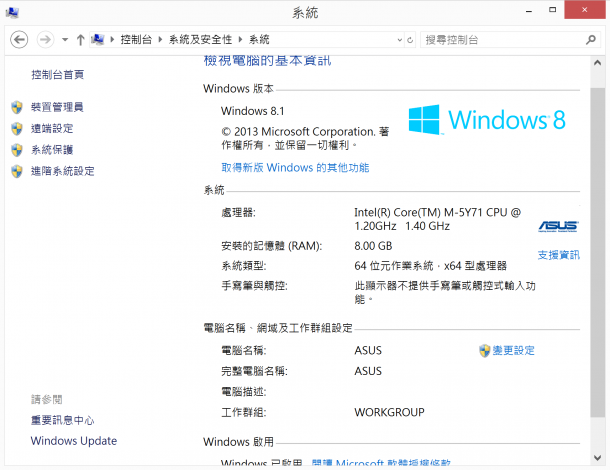Click the computer icon in the address bar
This screenshot has width=610, height=470.
pyautogui.click(x=98, y=39)
